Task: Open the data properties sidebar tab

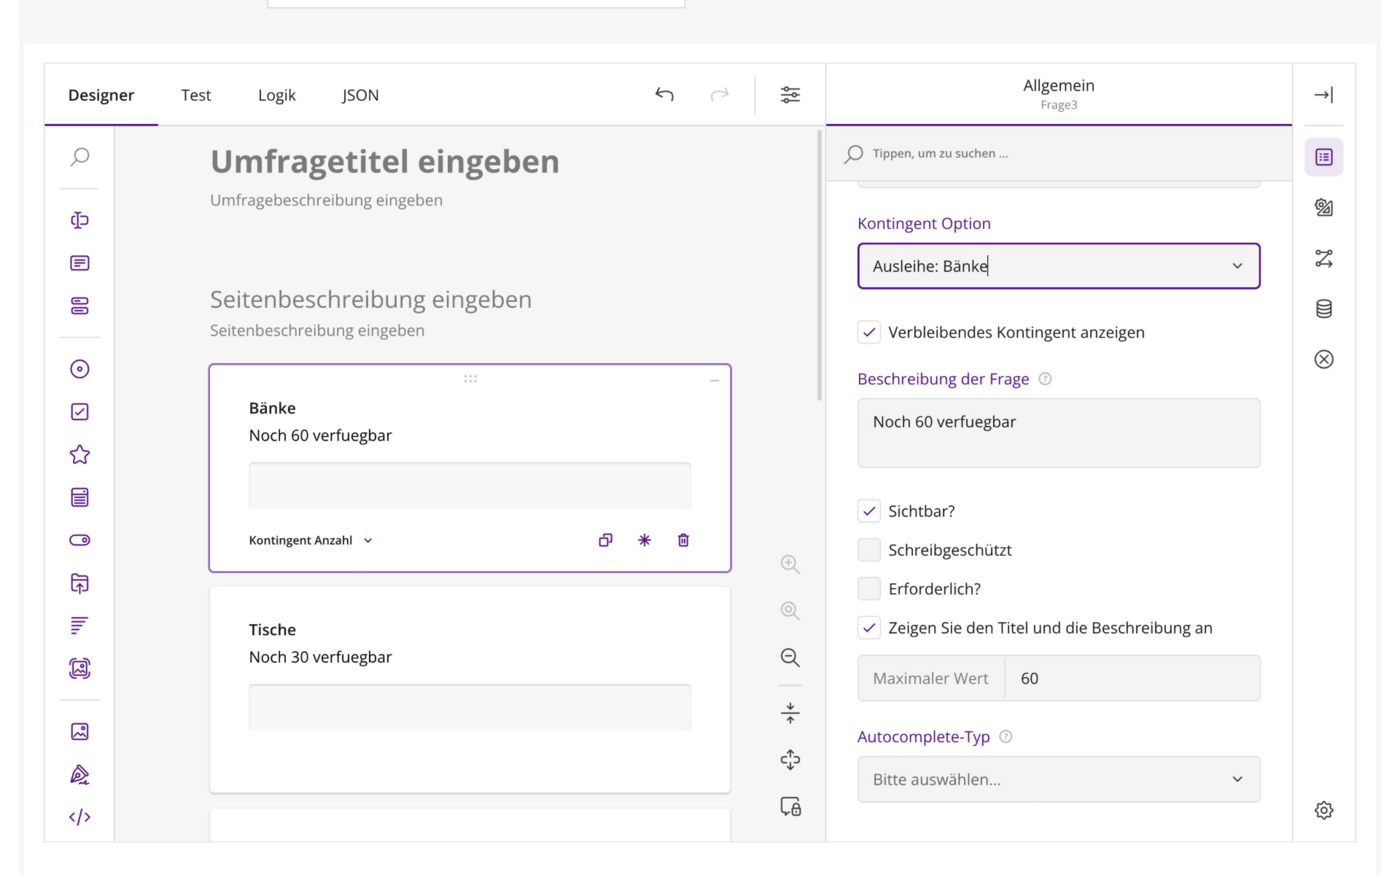Action: (x=1324, y=309)
